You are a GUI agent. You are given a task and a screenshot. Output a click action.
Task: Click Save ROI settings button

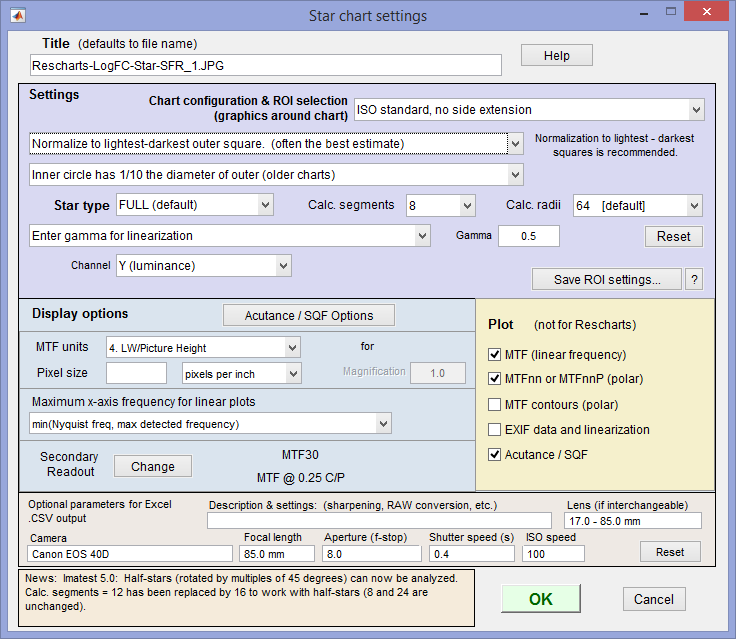(x=607, y=280)
